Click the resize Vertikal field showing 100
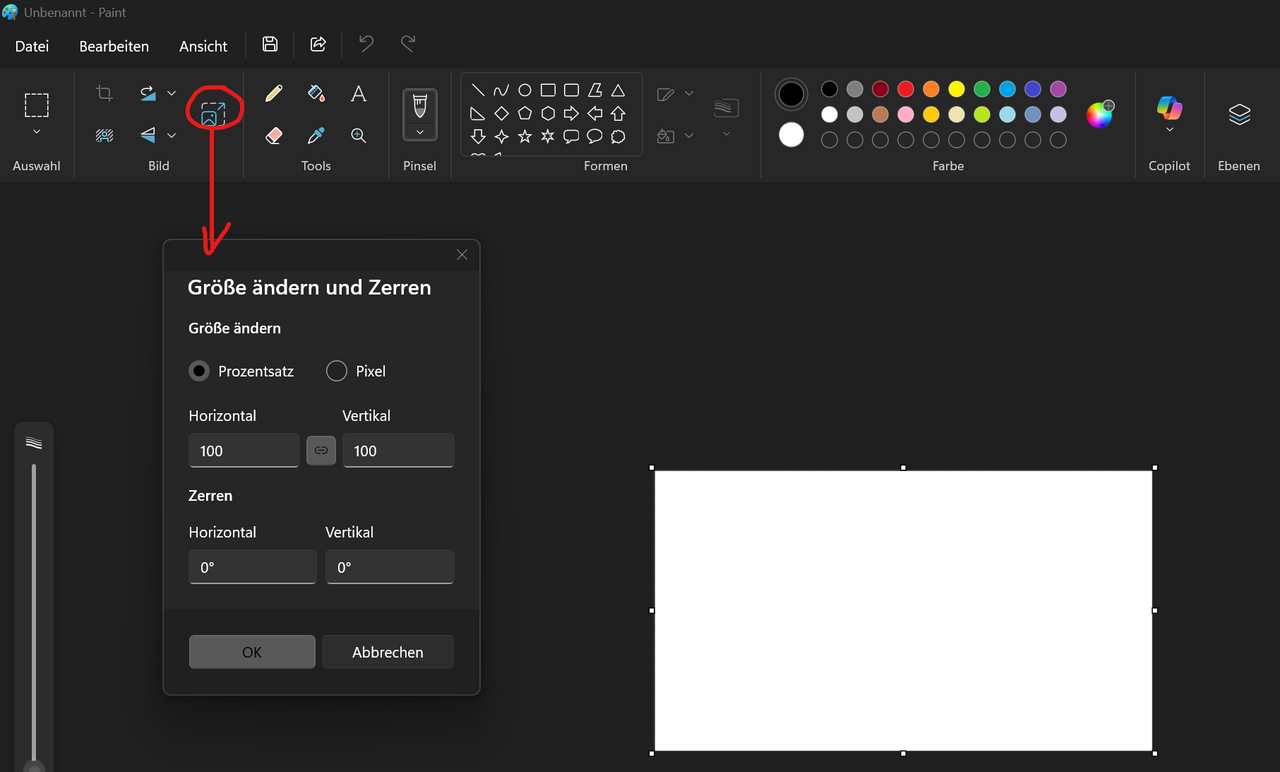The height and width of the screenshot is (772, 1280). pos(398,451)
